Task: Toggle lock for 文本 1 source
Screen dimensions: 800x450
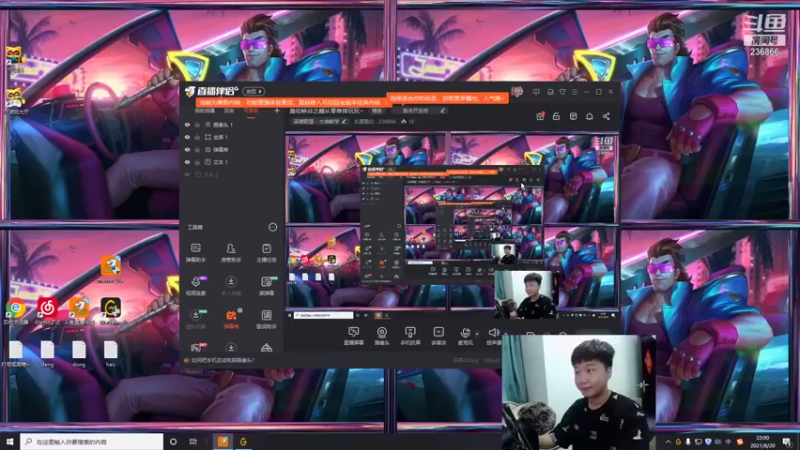Action: 197,162
